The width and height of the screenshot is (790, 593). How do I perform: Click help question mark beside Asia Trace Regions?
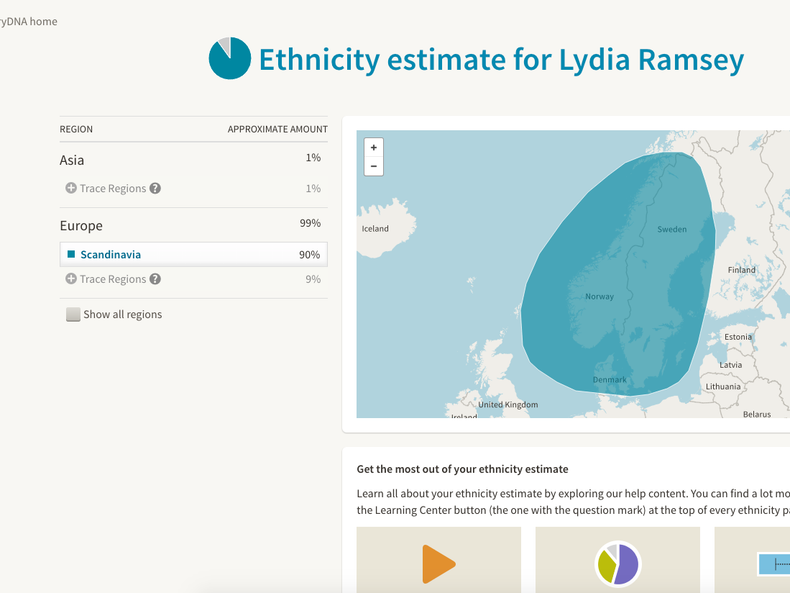(155, 188)
